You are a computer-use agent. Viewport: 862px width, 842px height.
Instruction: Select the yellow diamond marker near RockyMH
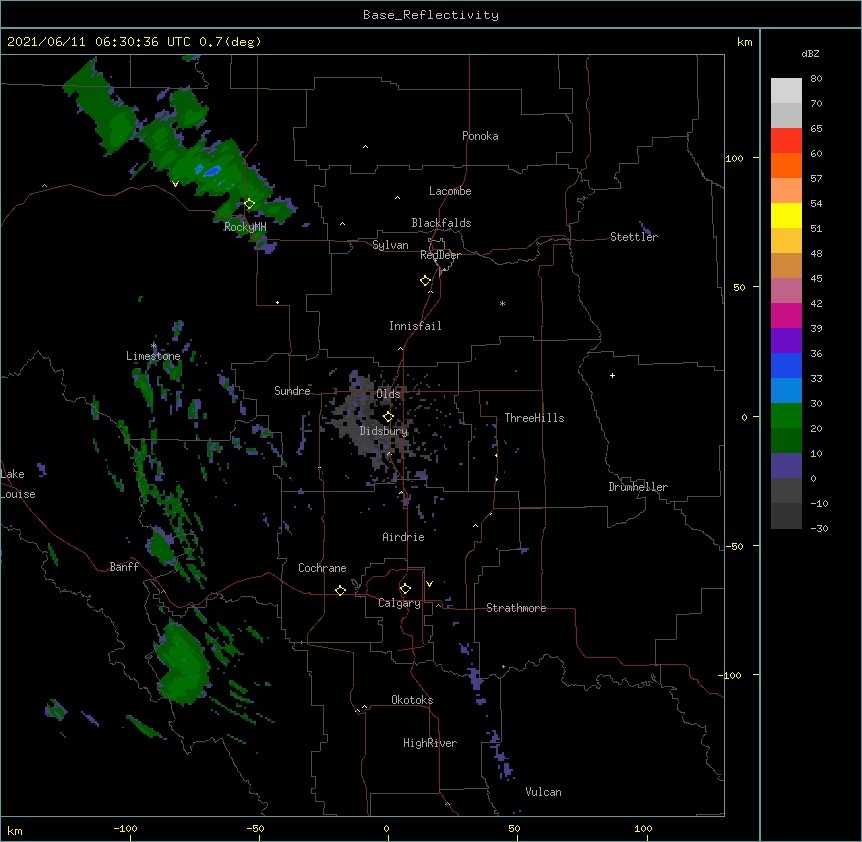click(x=249, y=204)
